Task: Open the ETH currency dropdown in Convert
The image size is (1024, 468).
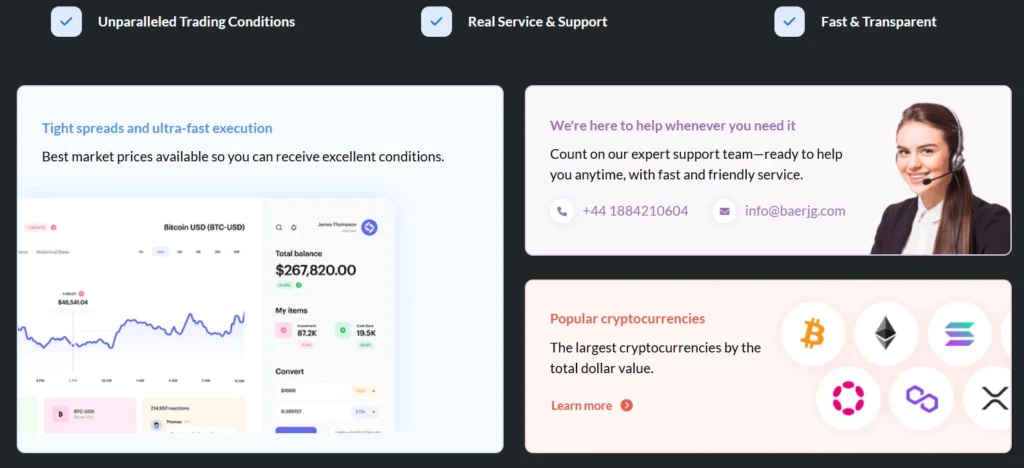Action: click(x=365, y=411)
